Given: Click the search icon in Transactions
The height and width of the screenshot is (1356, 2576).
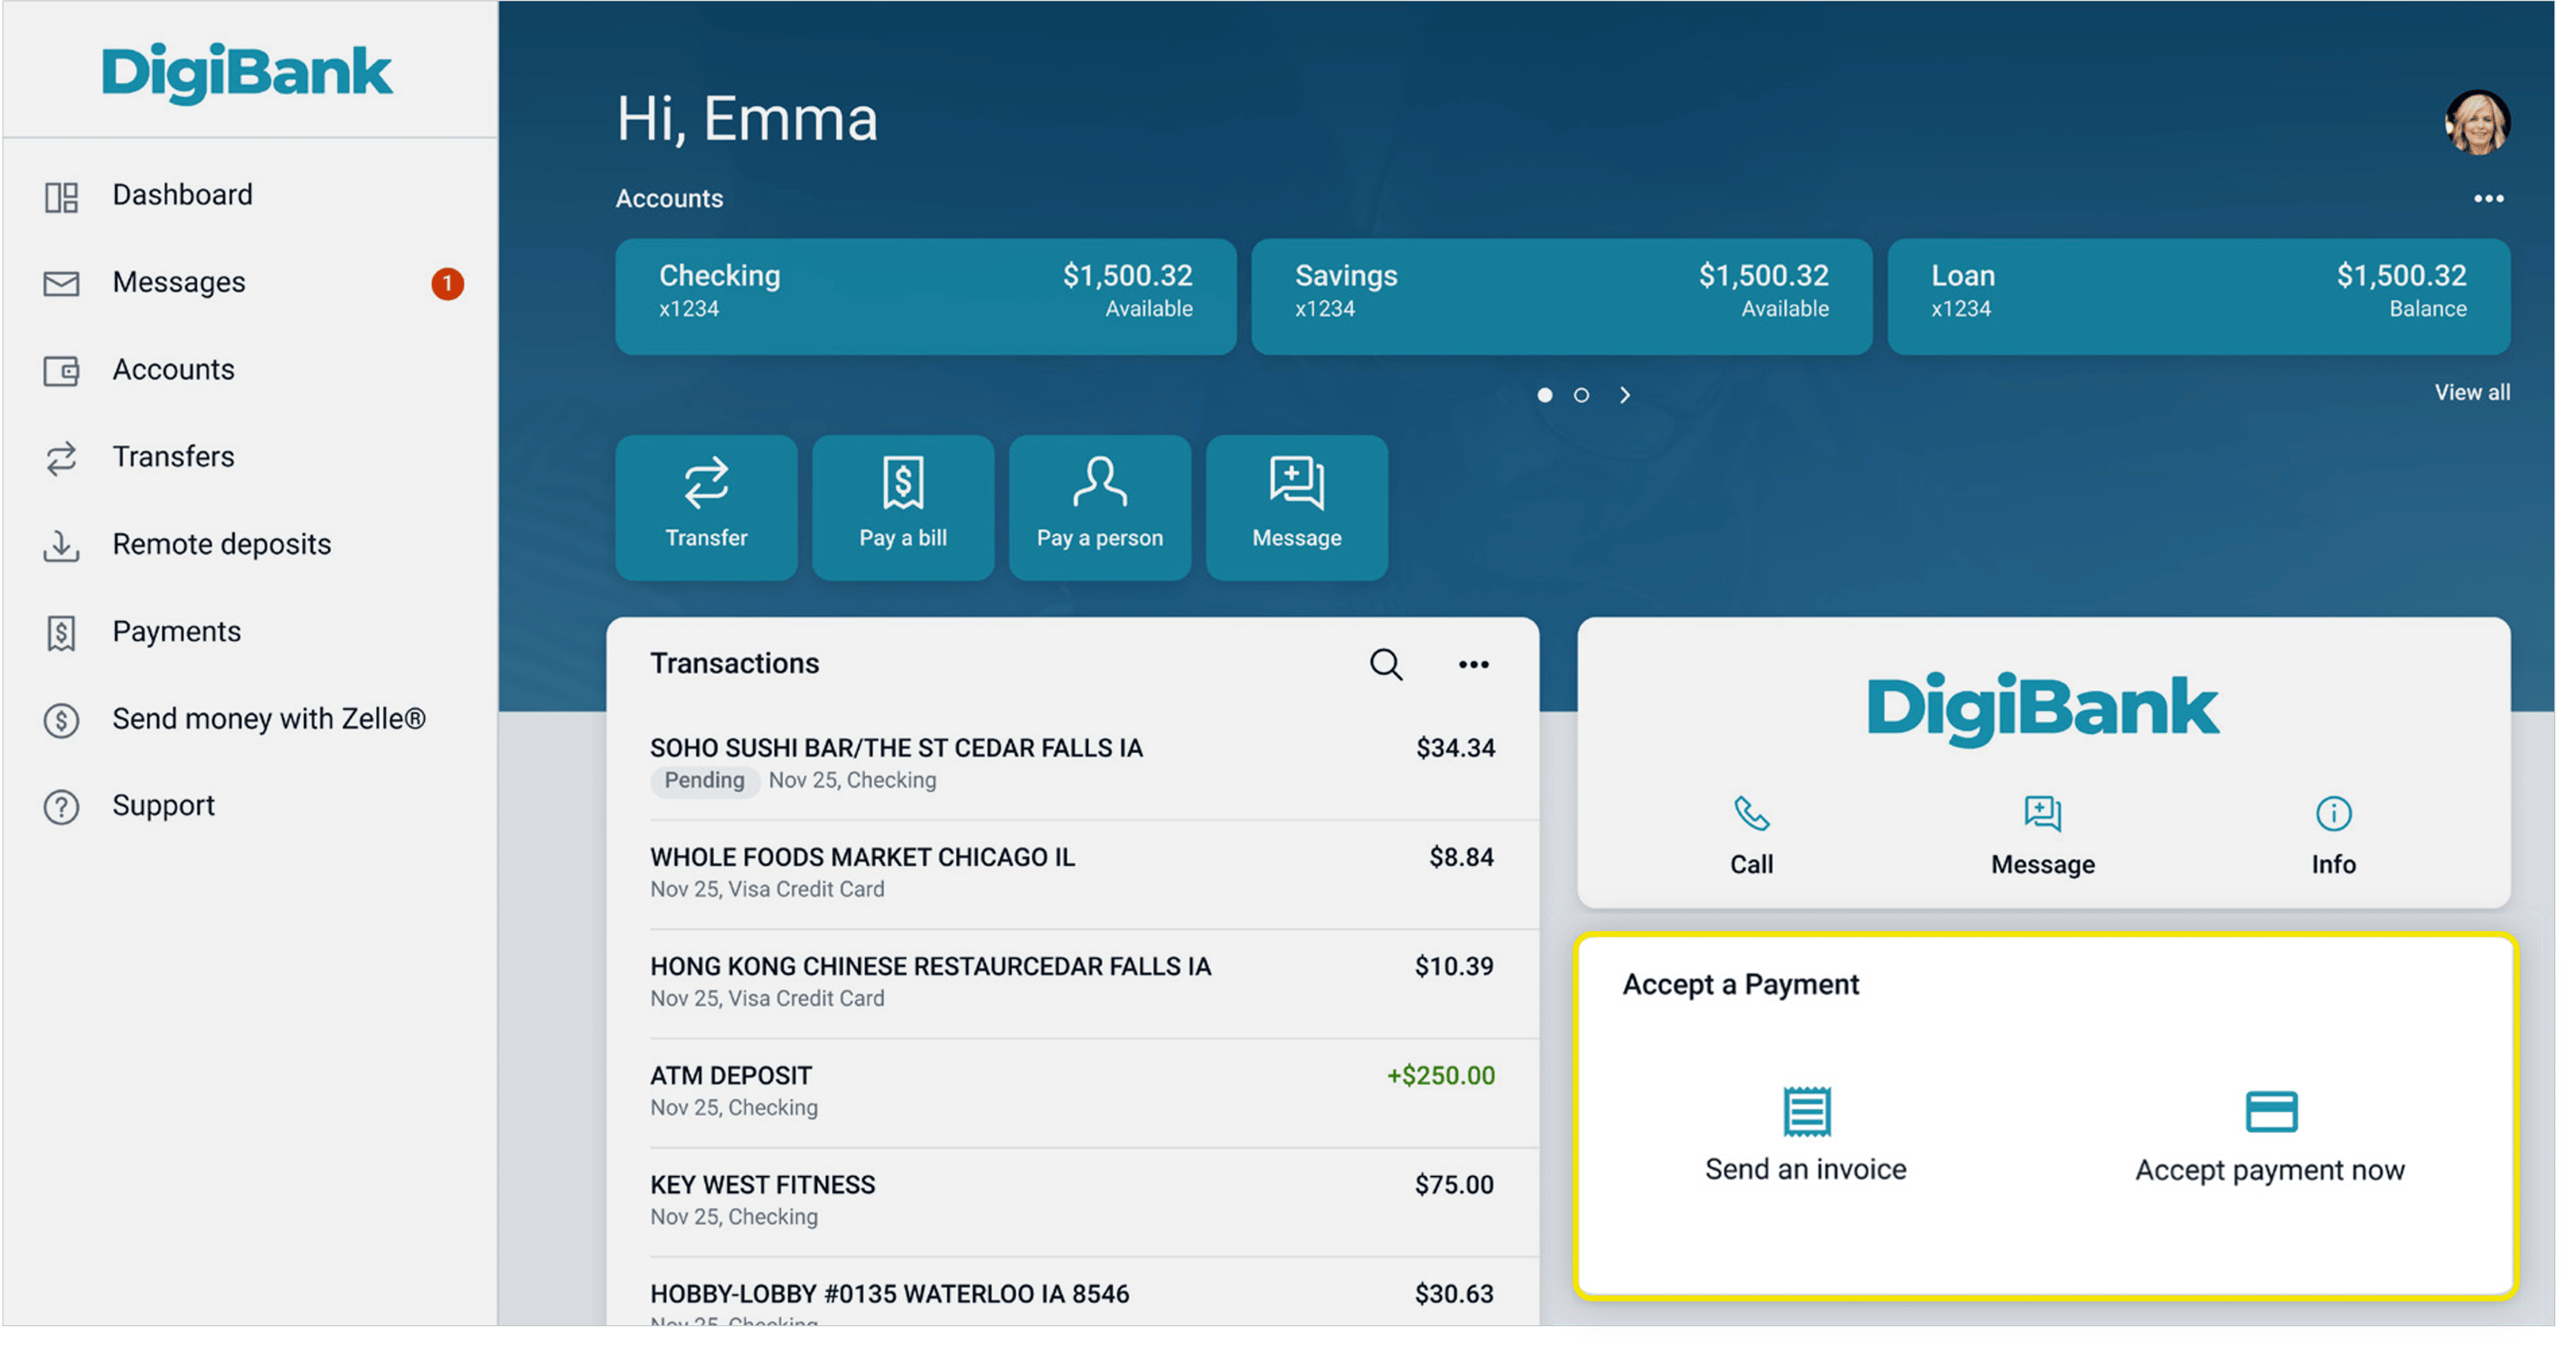Looking at the screenshot, I should pos(1385,663).
